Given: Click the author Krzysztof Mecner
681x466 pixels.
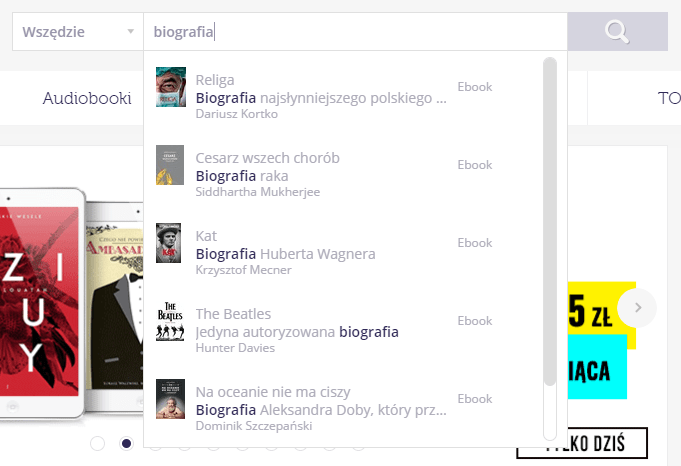Looking at the screenshot, I should pos(243,270).
